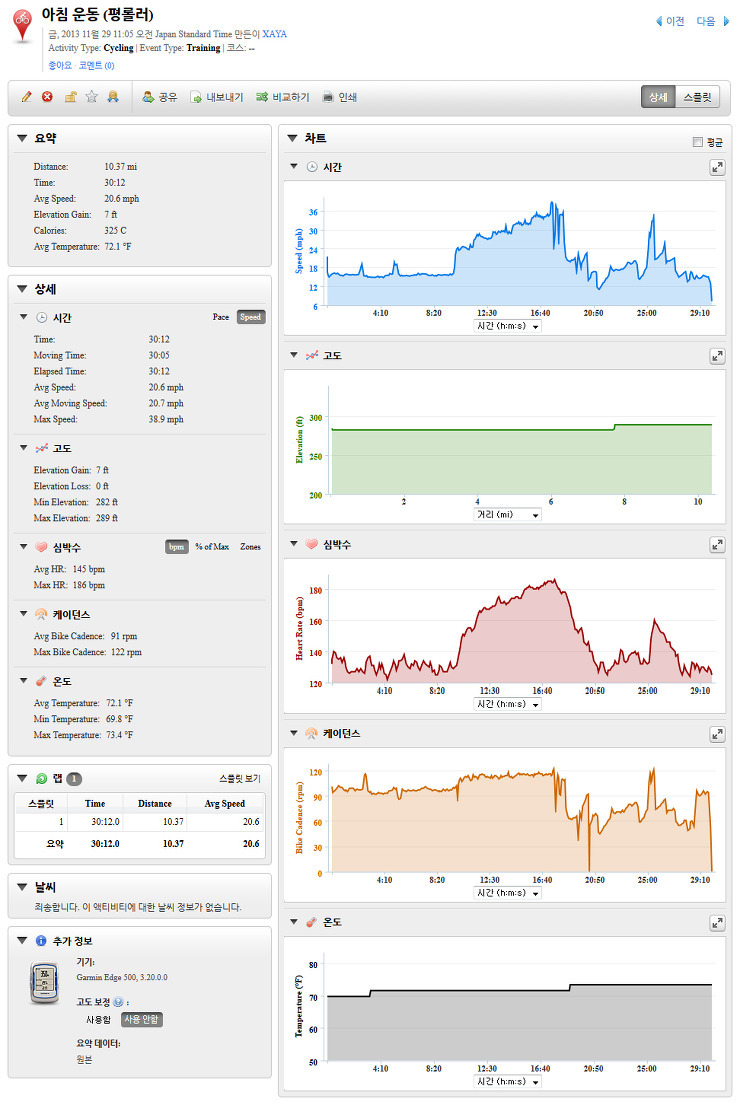The width and height of the screenshot is (740, 1105).
Task: Click the heart icon in 심박수 chart header
Action: (x=312, y=545)
